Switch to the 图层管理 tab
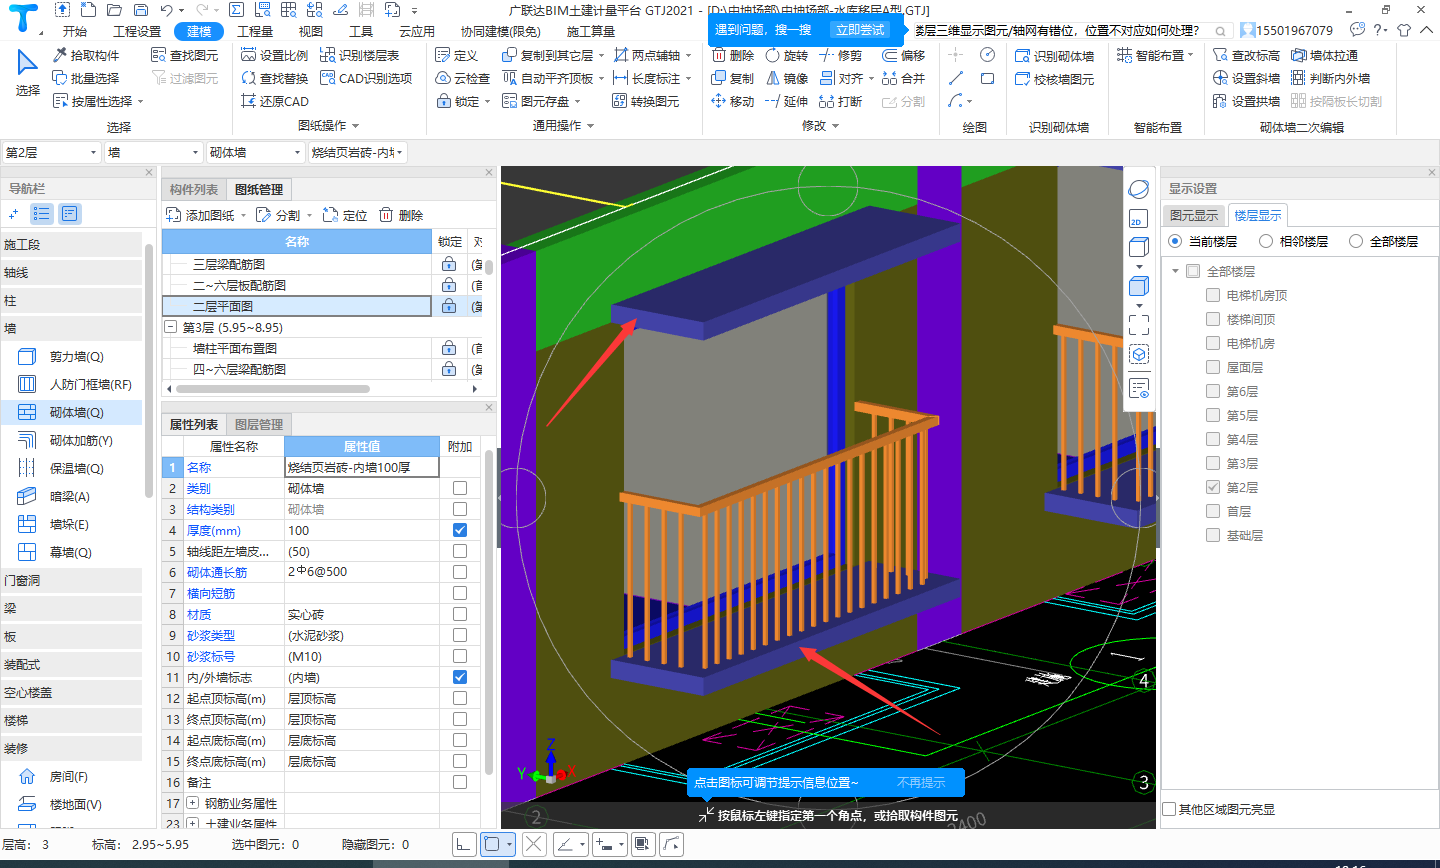Viewport: 1440px width, 868px height. (259, 424)
